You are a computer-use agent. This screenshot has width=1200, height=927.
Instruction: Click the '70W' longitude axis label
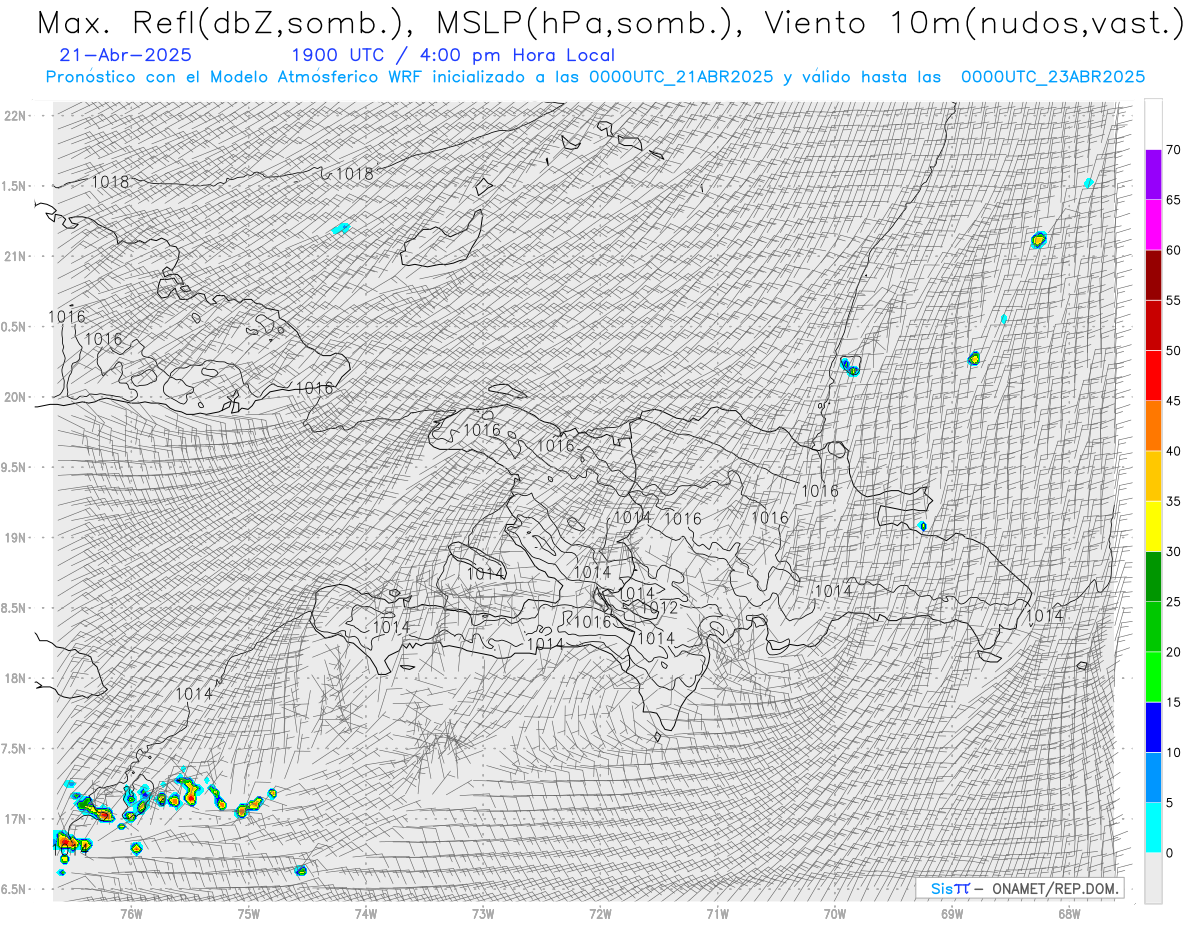coord(834,912)
